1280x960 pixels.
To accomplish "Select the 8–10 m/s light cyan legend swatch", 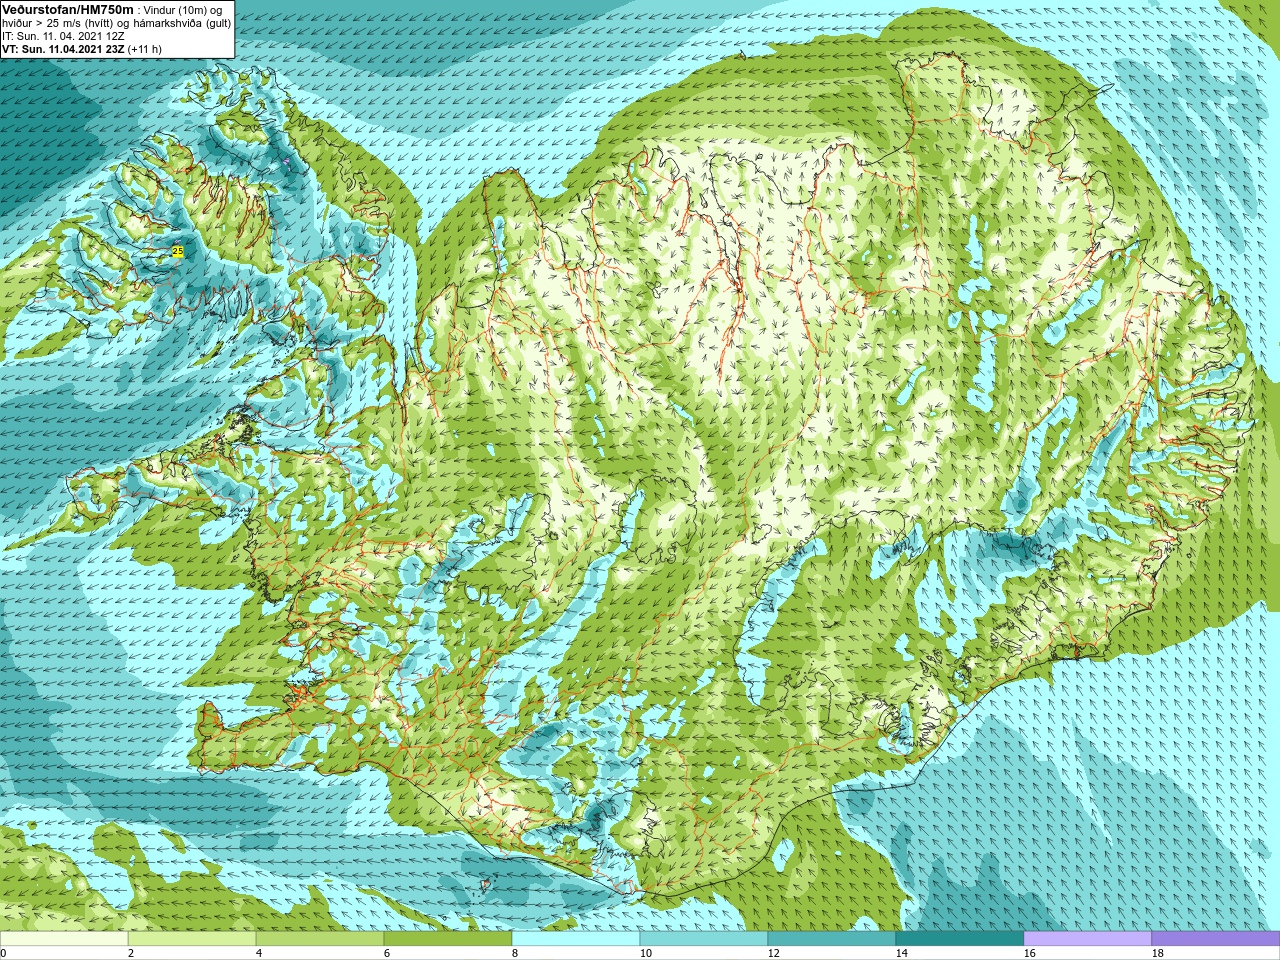I will pos(576,939).
